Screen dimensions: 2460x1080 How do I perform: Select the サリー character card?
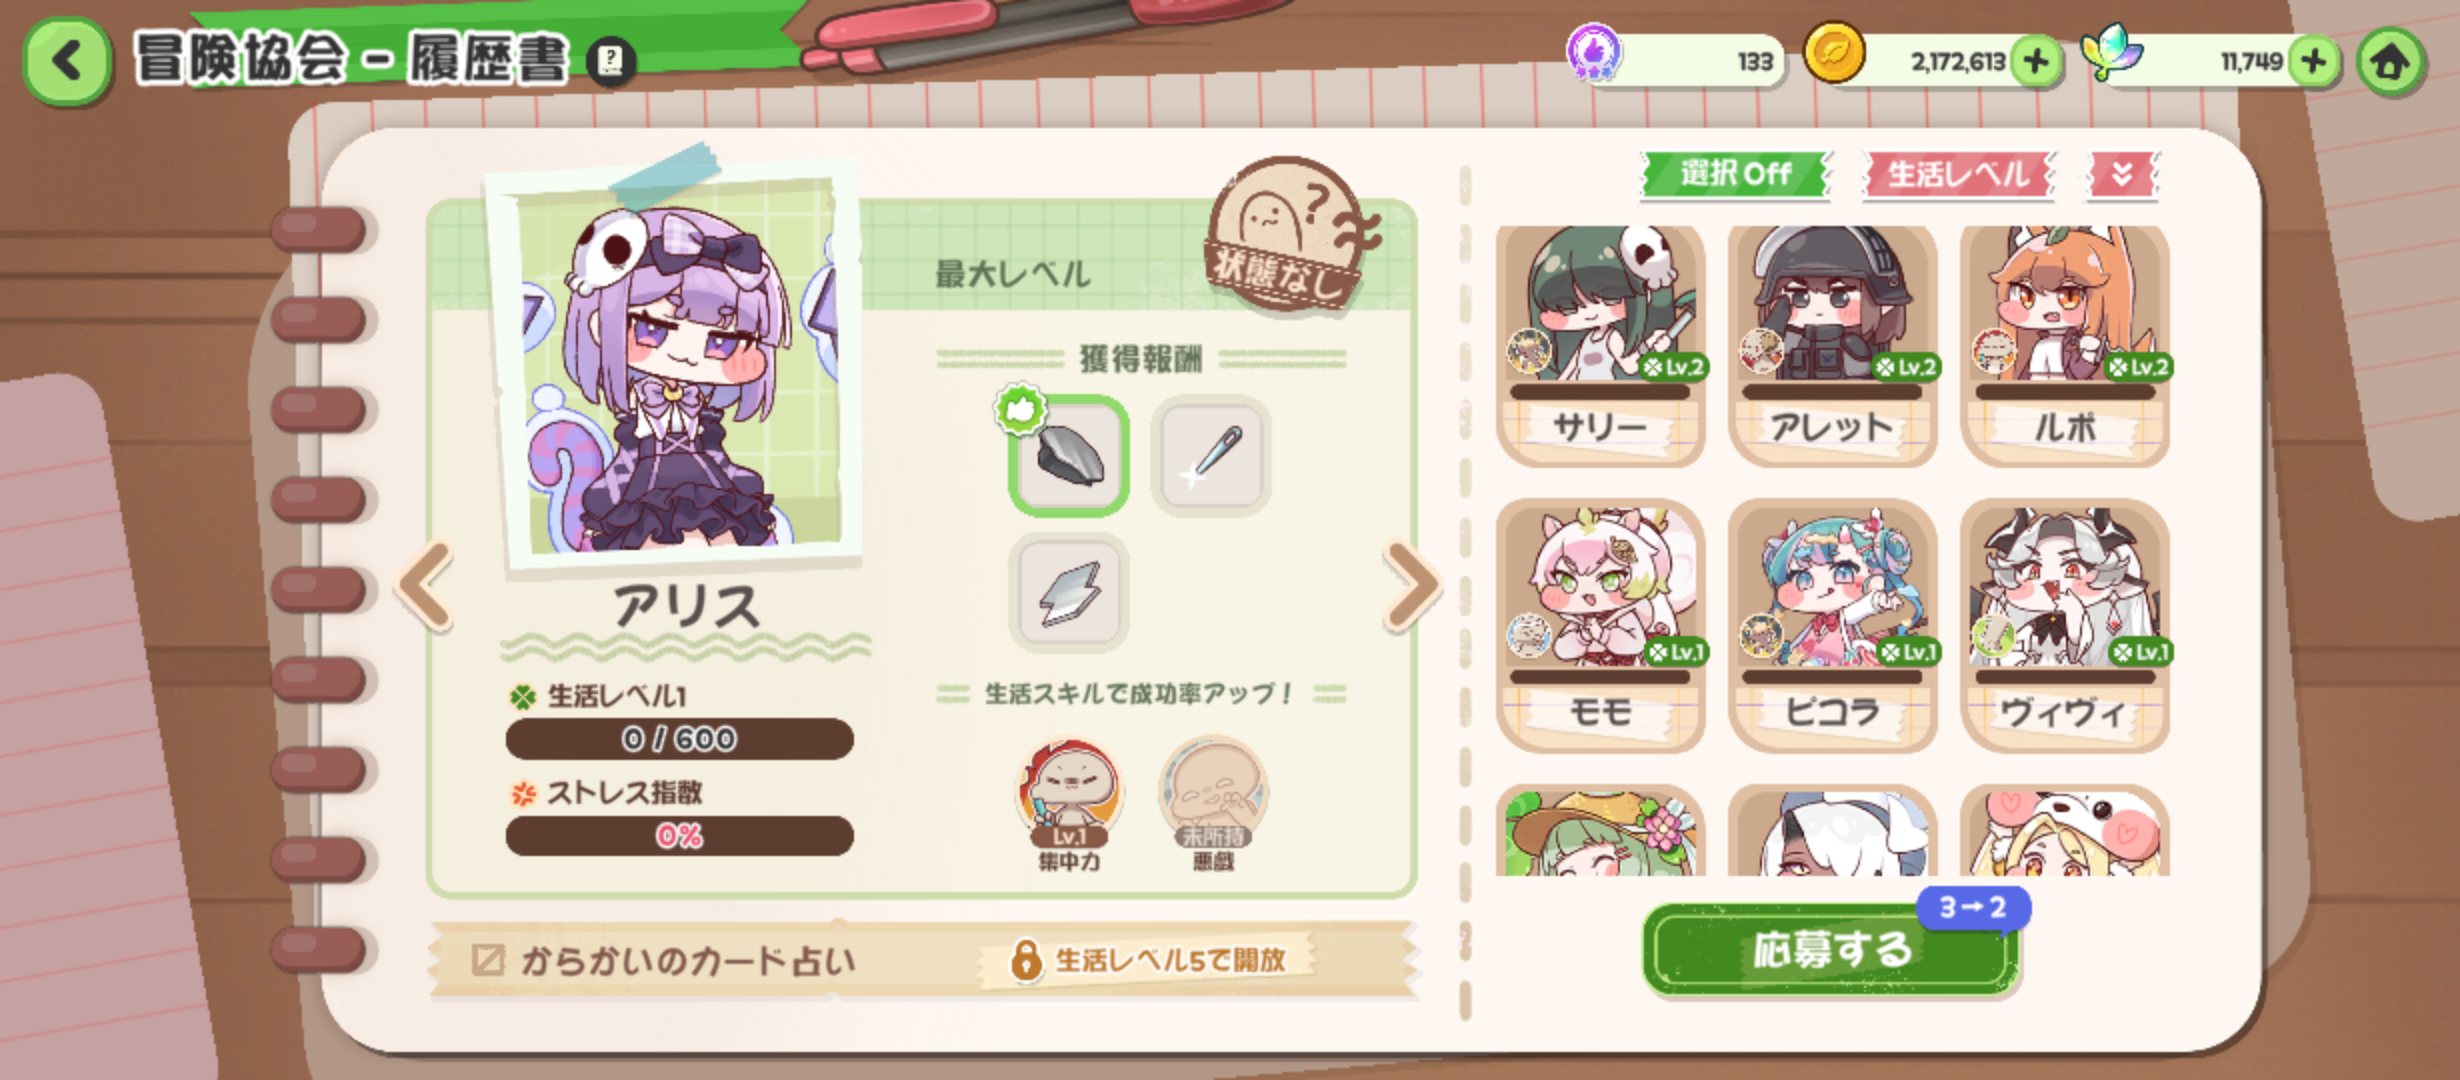[1600, 345]
